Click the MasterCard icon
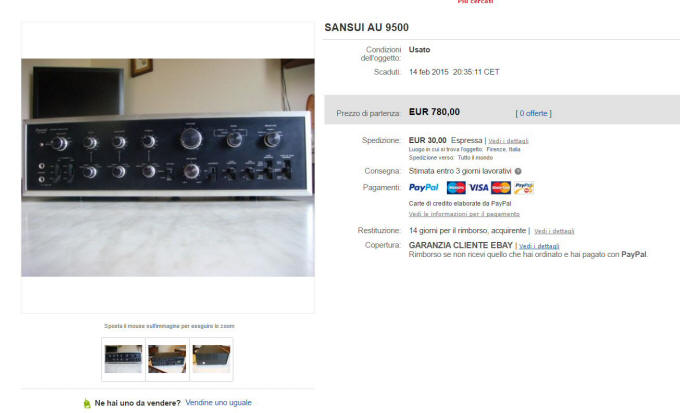 pyautogui.click(x=501, y=187)
